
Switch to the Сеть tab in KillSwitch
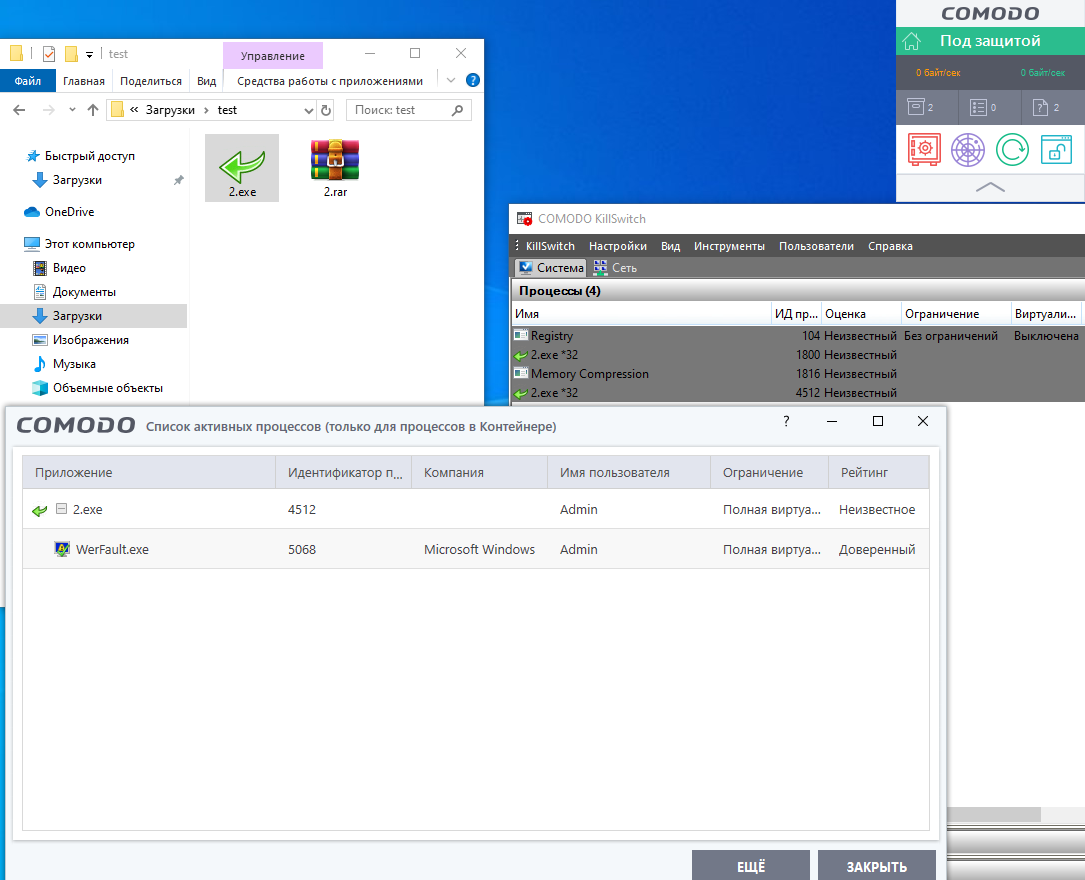[x=614, y=268]
